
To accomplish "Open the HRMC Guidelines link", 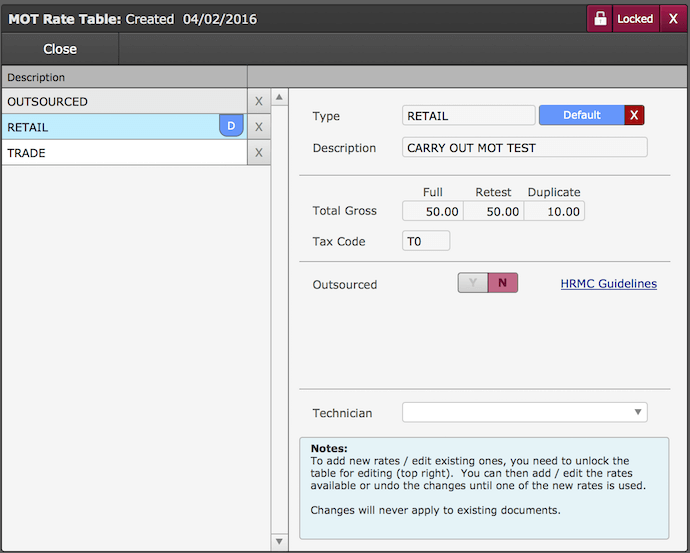I will 608,284.
